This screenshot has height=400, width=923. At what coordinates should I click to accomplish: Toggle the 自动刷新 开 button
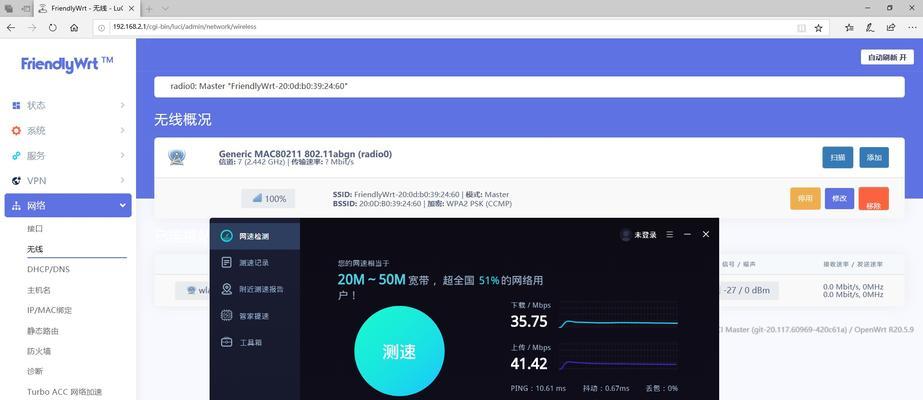click(x=887, y=57)
